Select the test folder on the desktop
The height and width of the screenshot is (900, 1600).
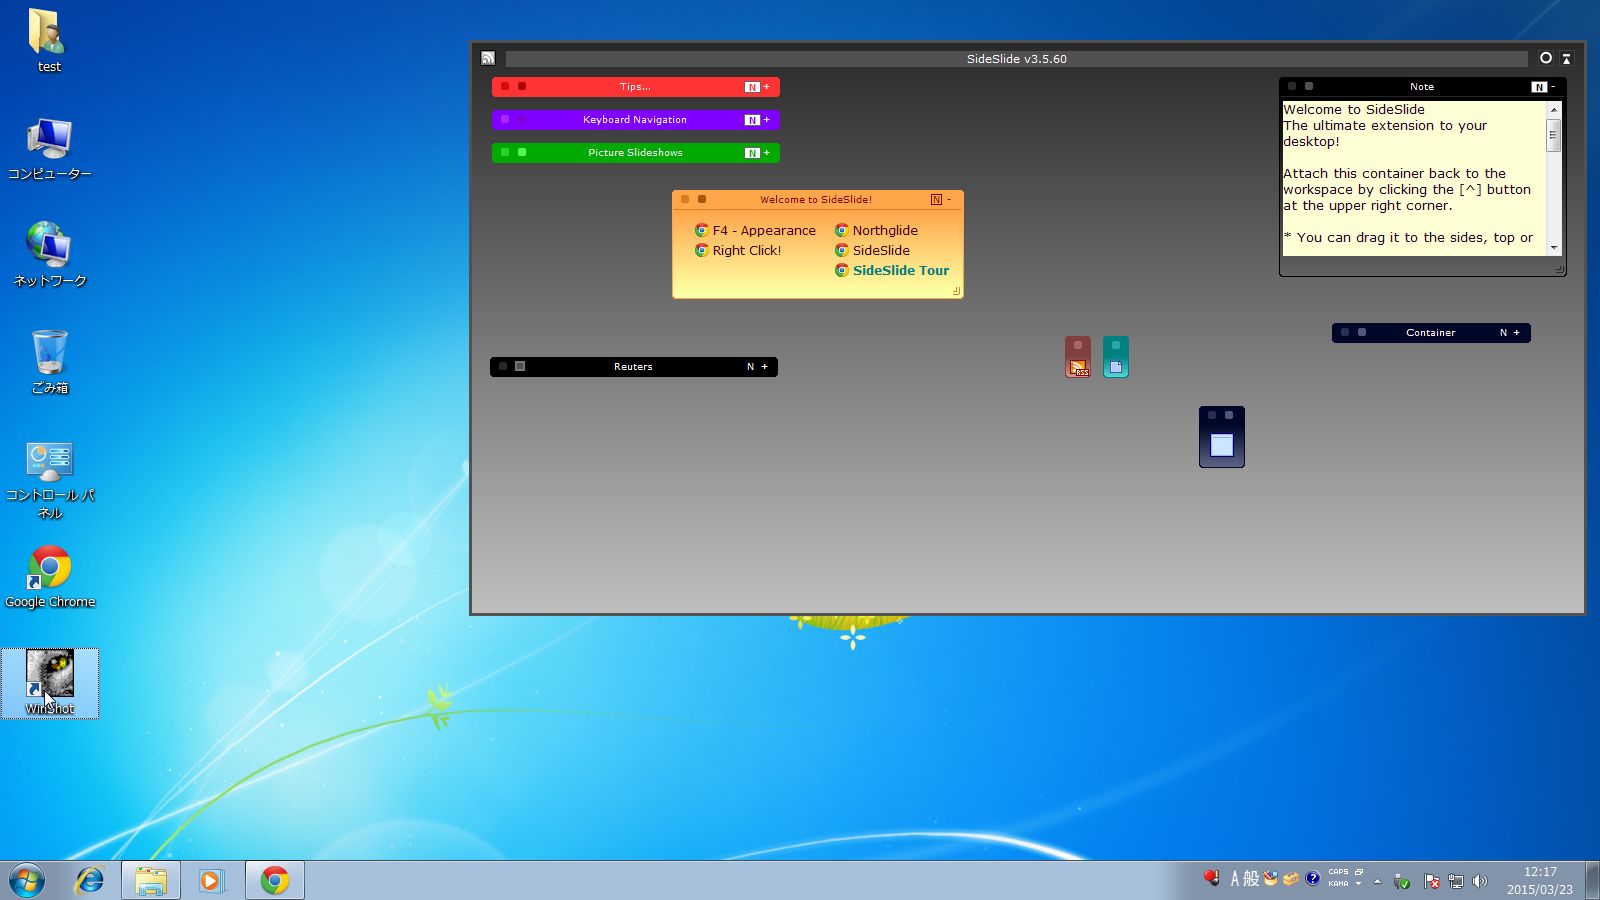pos(49,41)
